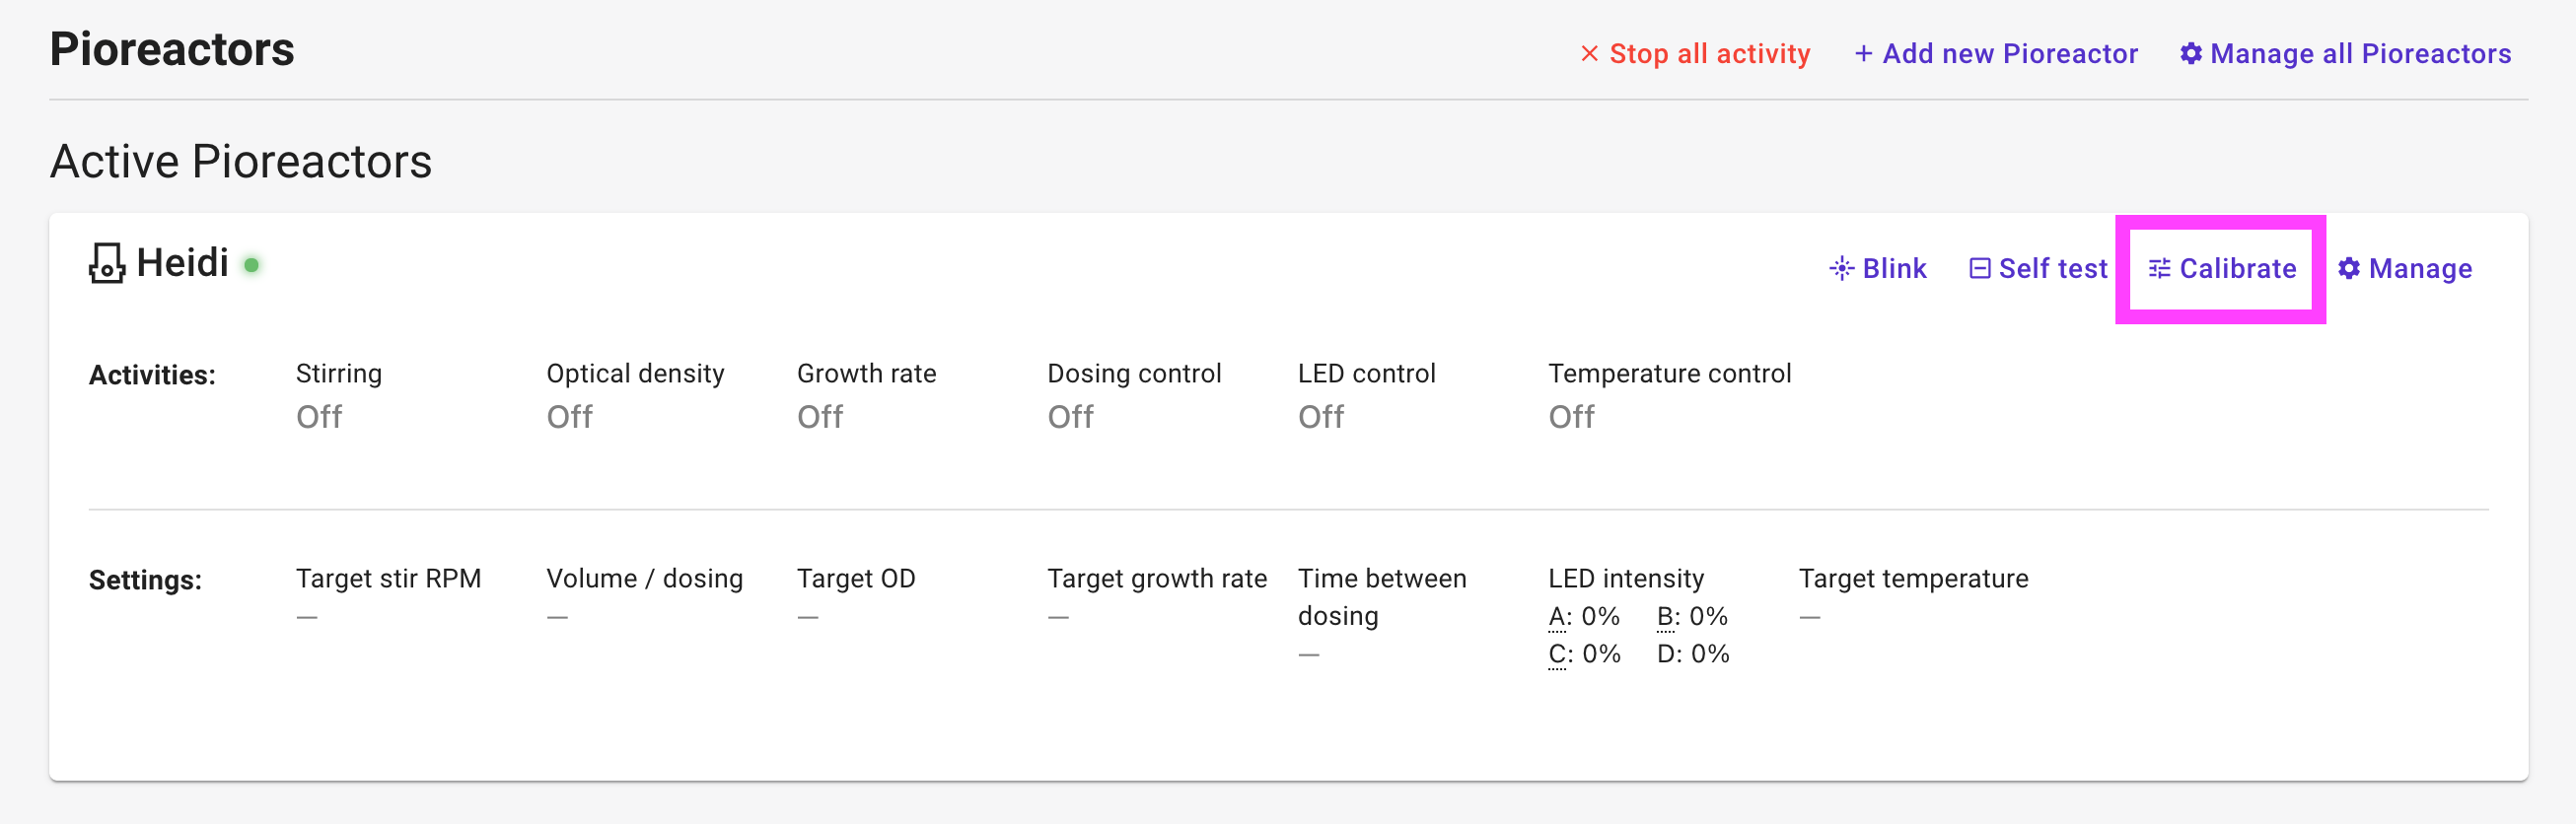
Task: Open Add new Pioreactor dialog
Action: [1996, 53]
